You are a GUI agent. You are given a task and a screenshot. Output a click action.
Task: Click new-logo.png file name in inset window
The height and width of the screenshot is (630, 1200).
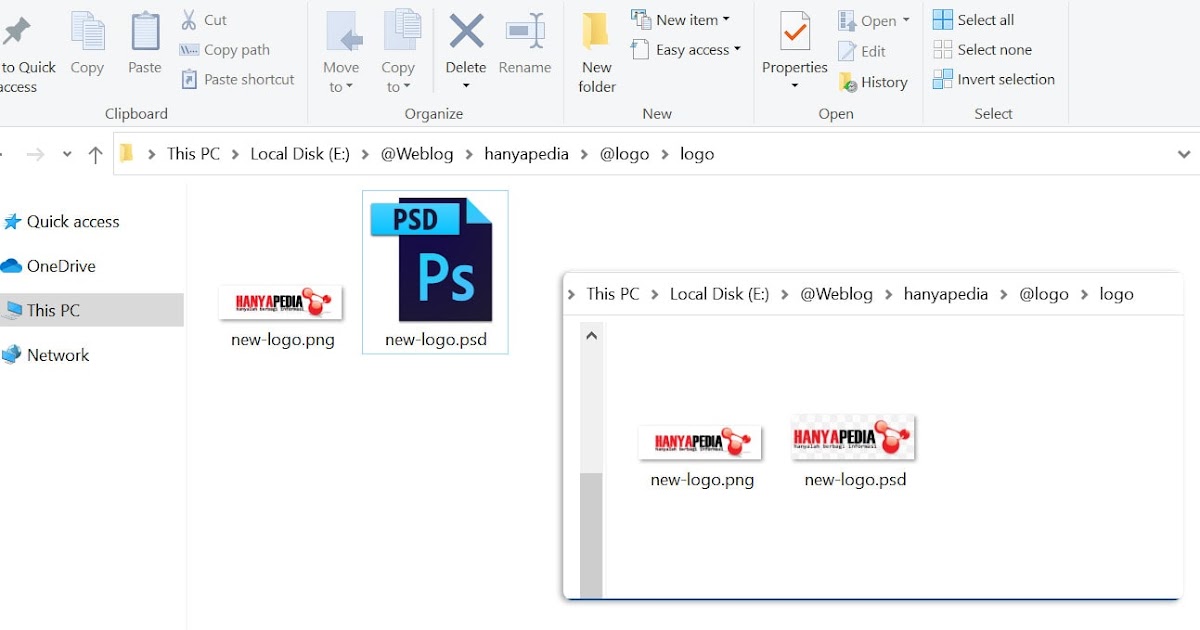[x=702, y=480]
